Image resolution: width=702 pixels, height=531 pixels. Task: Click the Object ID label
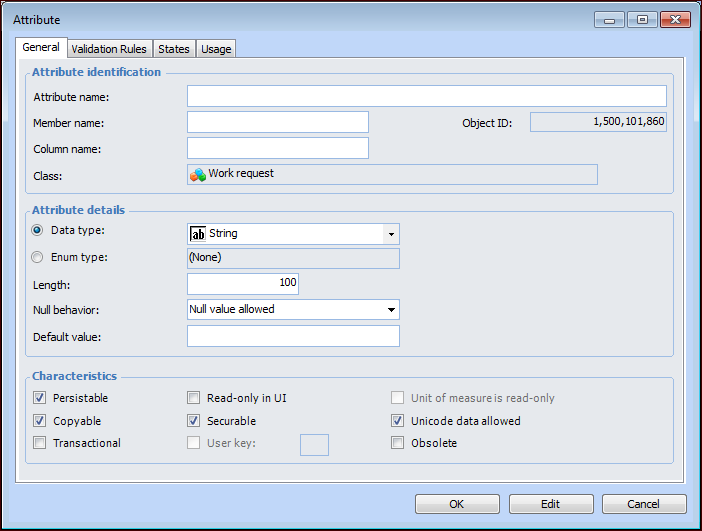tap(487, 123)
